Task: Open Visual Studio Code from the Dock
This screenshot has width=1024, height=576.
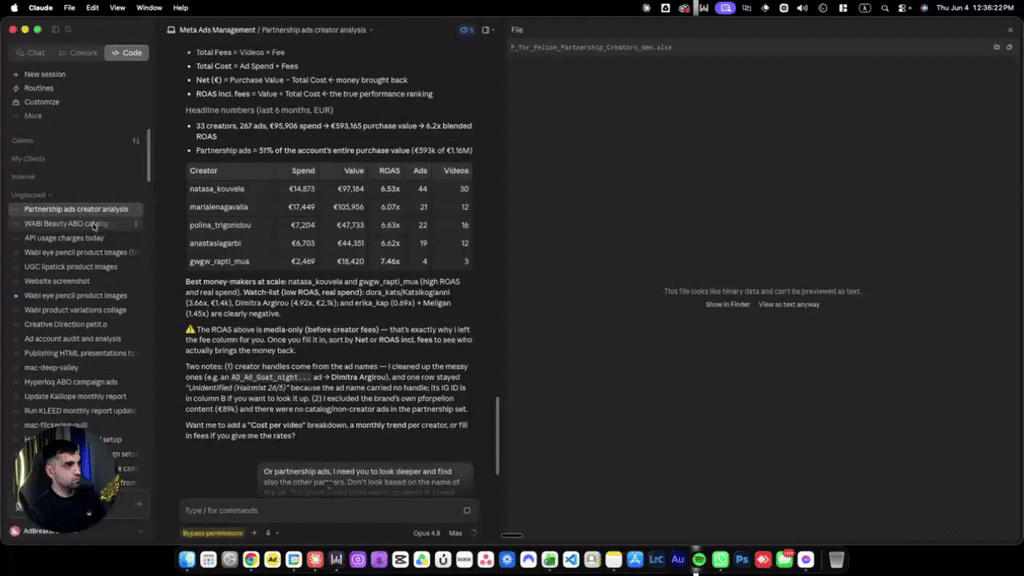Action: coord(571,560)
